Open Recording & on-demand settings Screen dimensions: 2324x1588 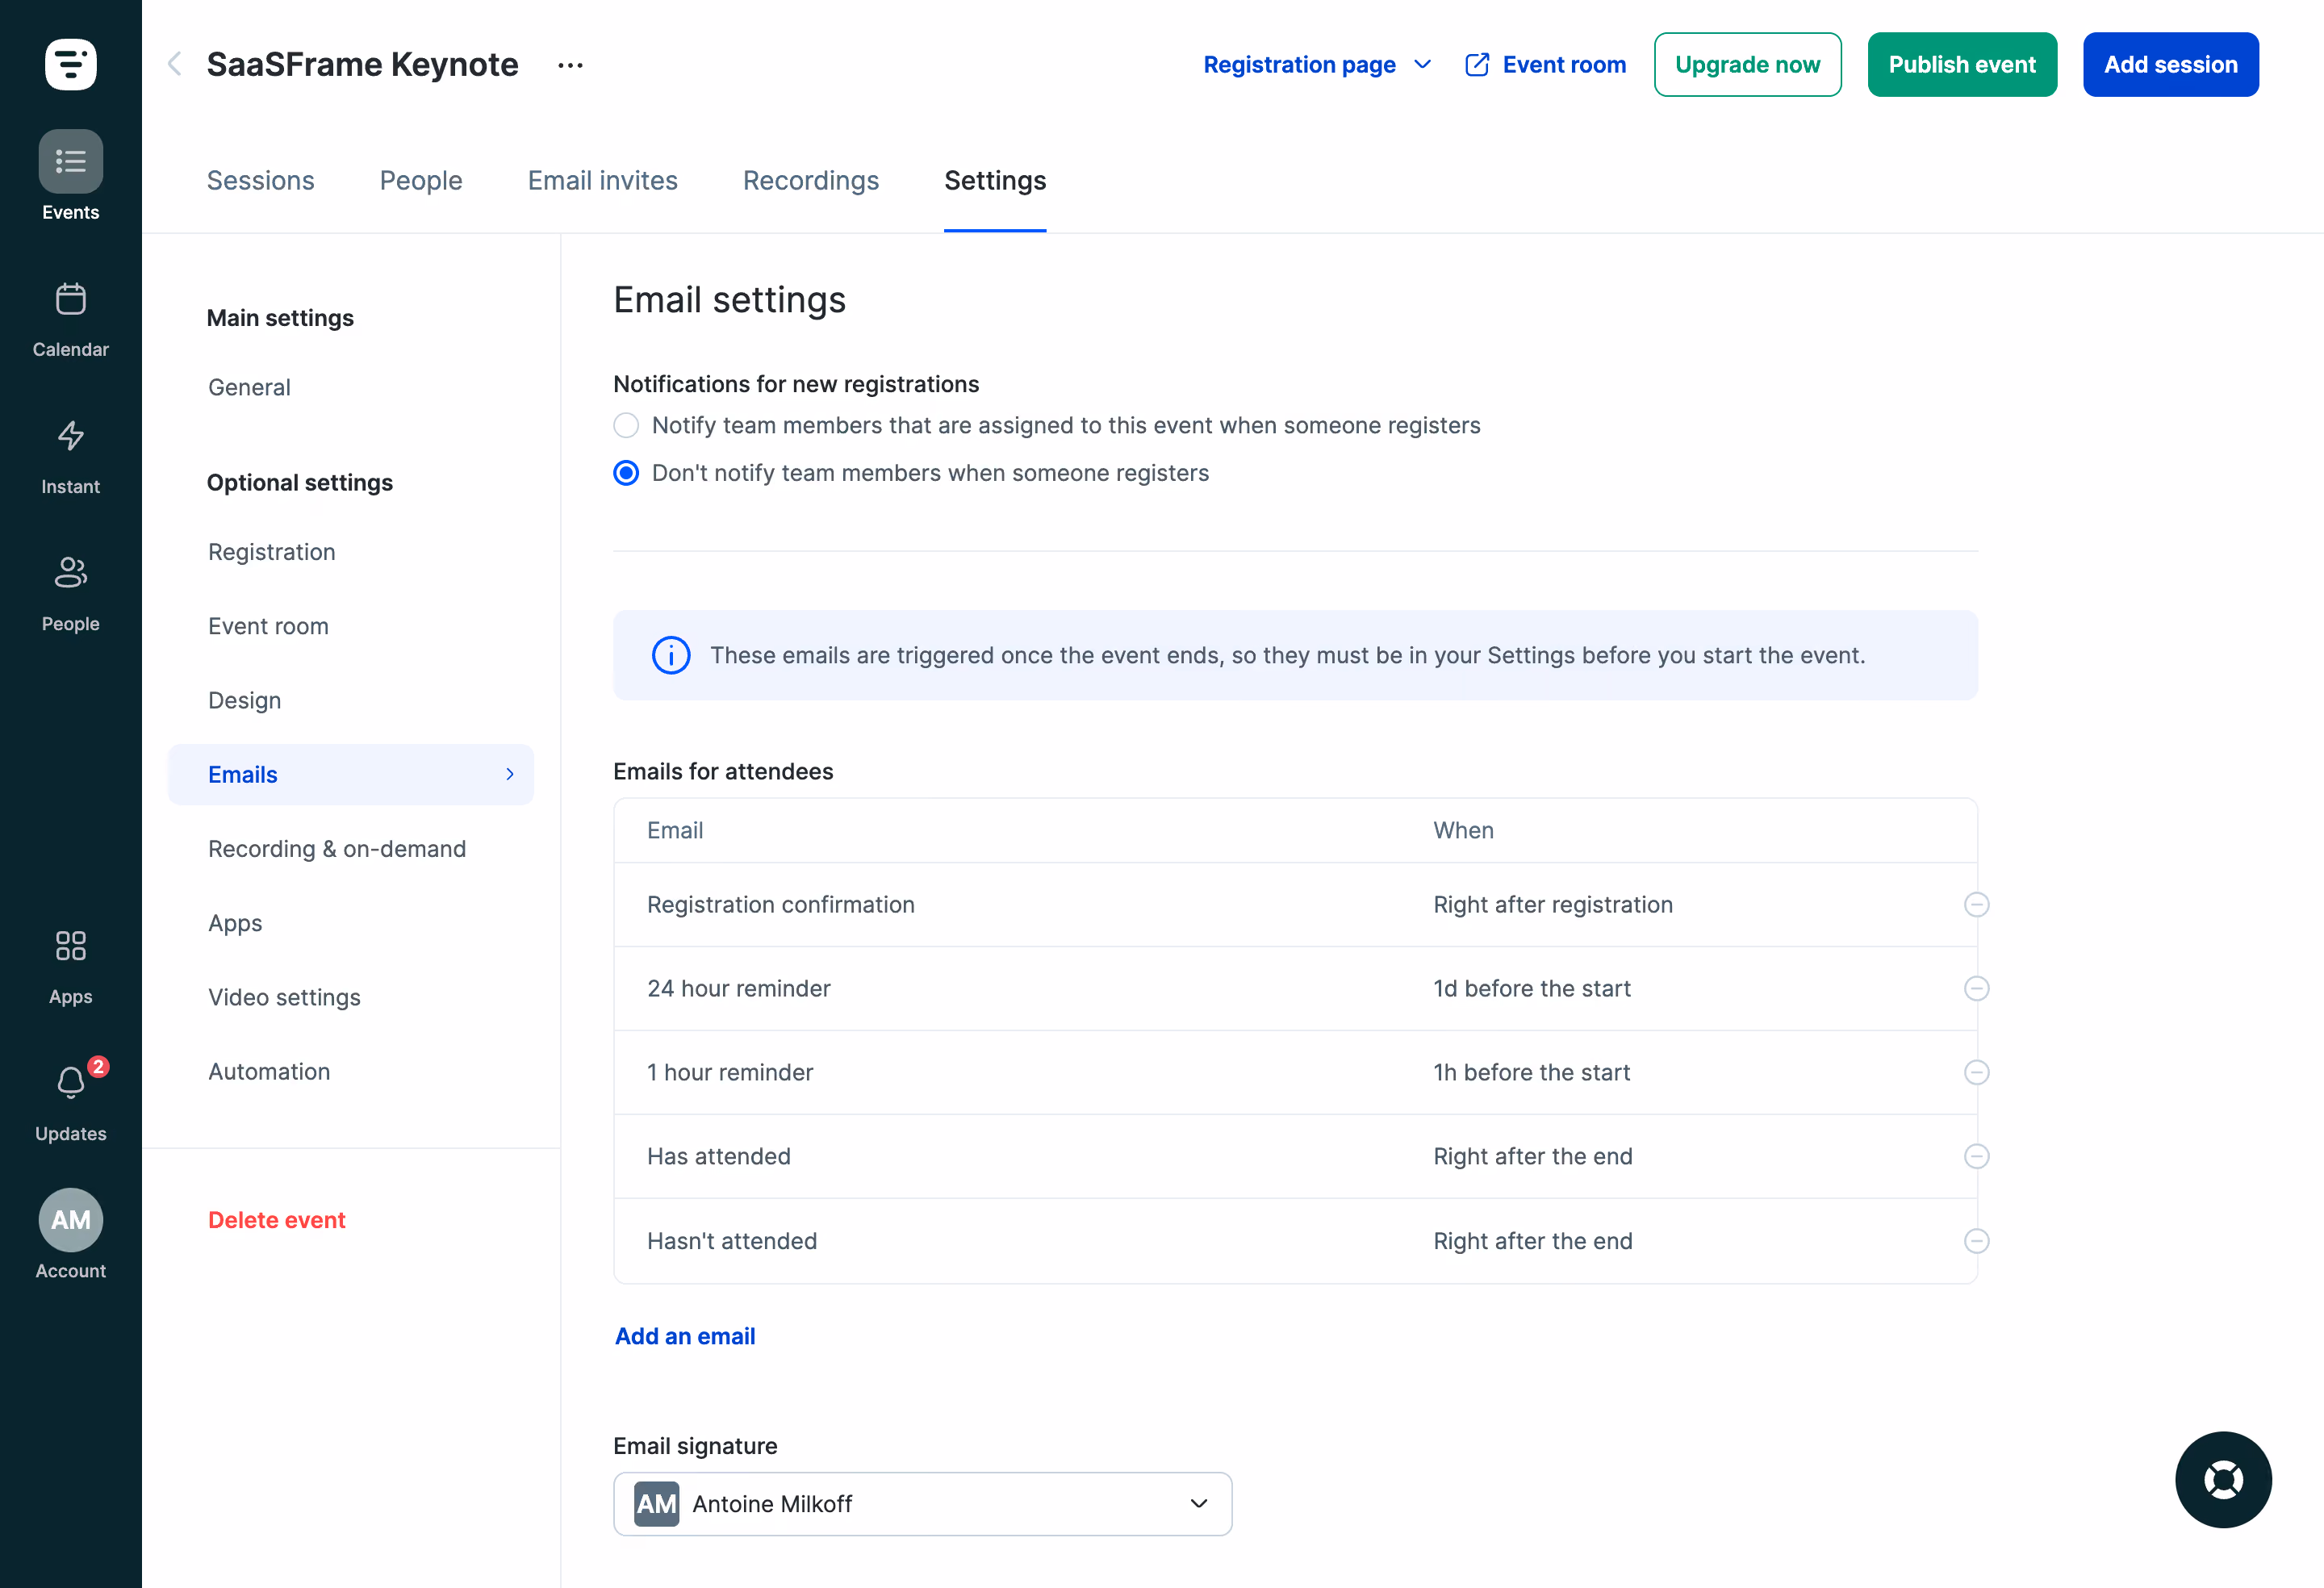click(336, 848)
